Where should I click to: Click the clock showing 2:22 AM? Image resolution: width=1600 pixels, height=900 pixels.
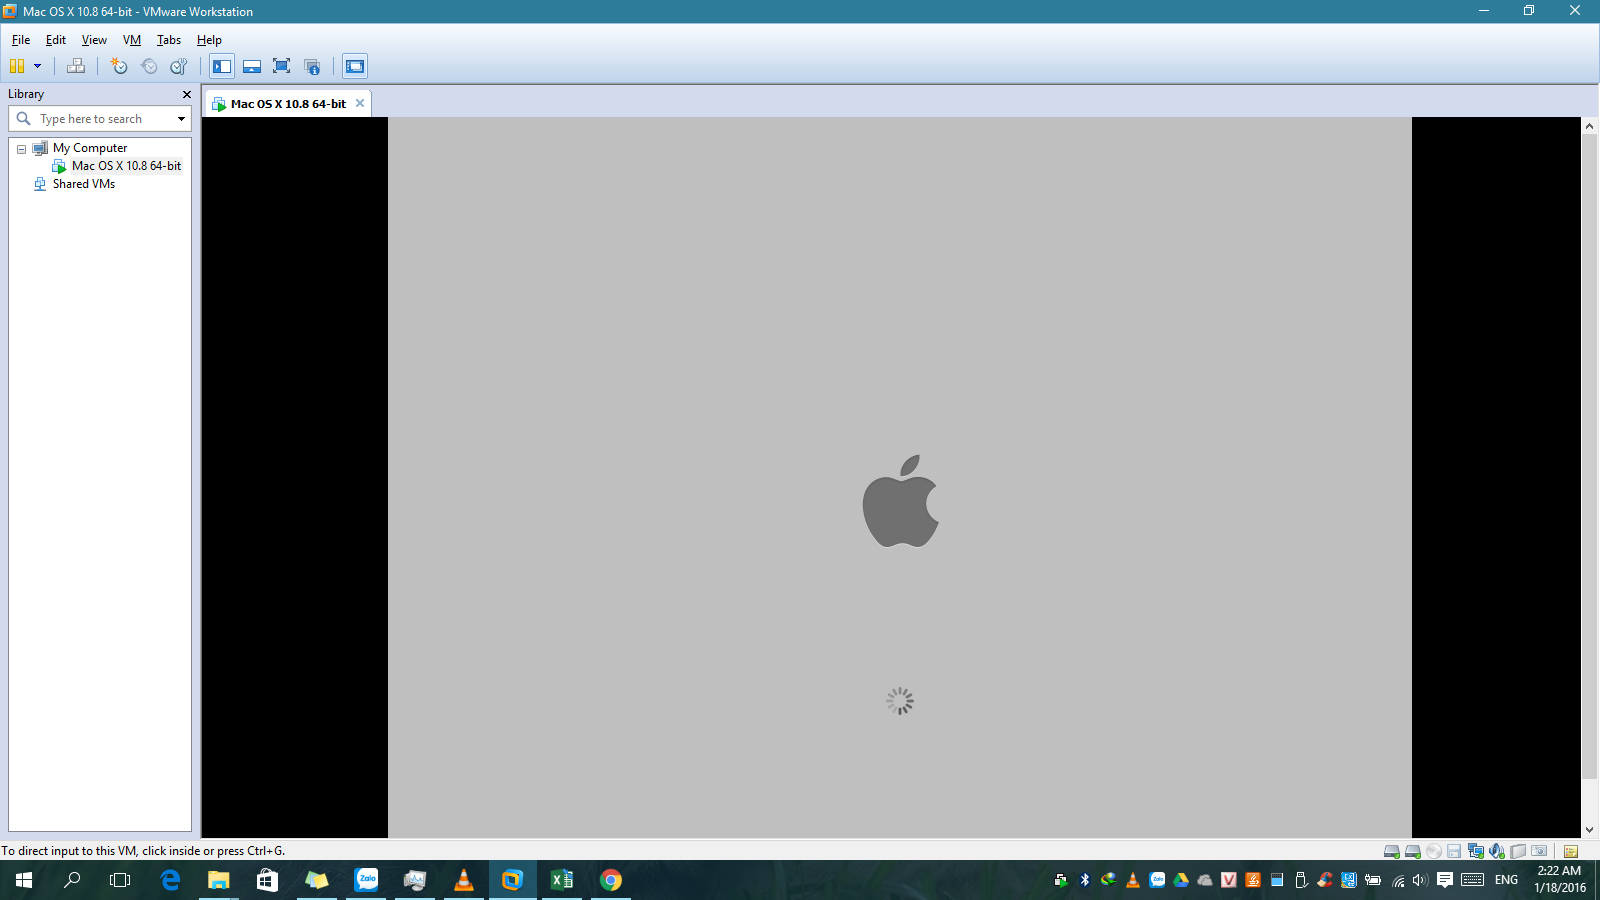1559,871
